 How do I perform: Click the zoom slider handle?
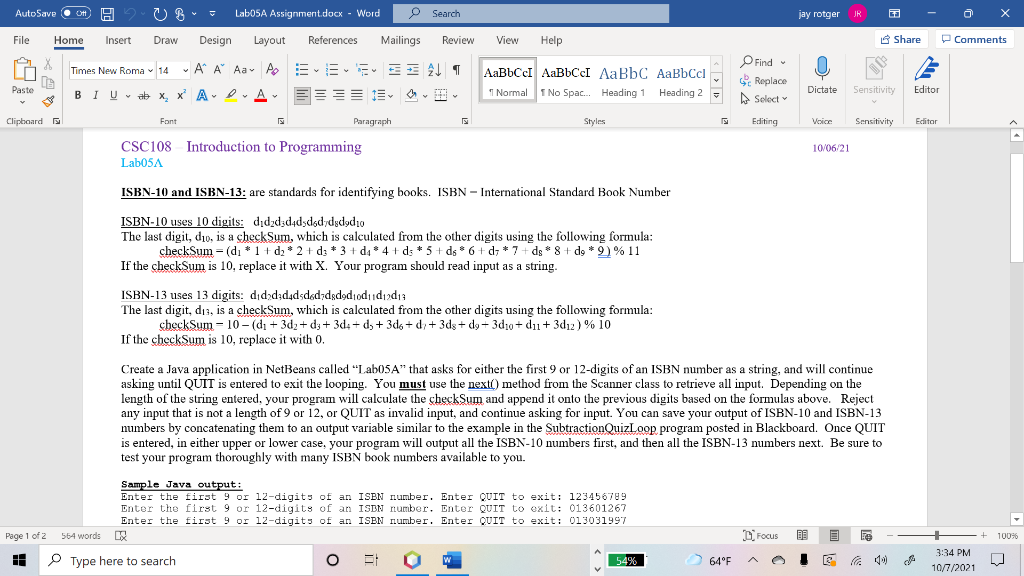click(x=936, y=536)
